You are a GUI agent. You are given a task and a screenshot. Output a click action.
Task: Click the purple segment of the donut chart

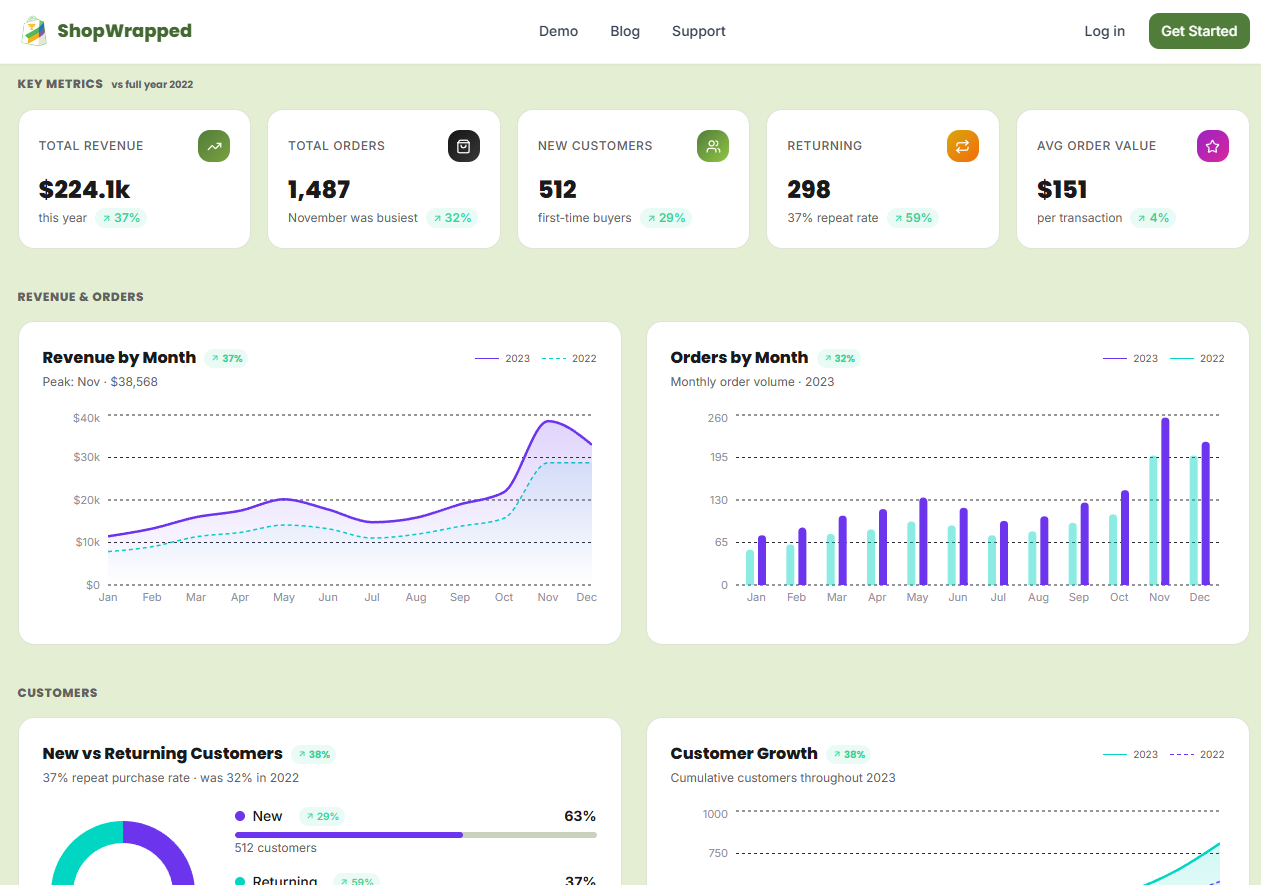[x=170, y=850]
